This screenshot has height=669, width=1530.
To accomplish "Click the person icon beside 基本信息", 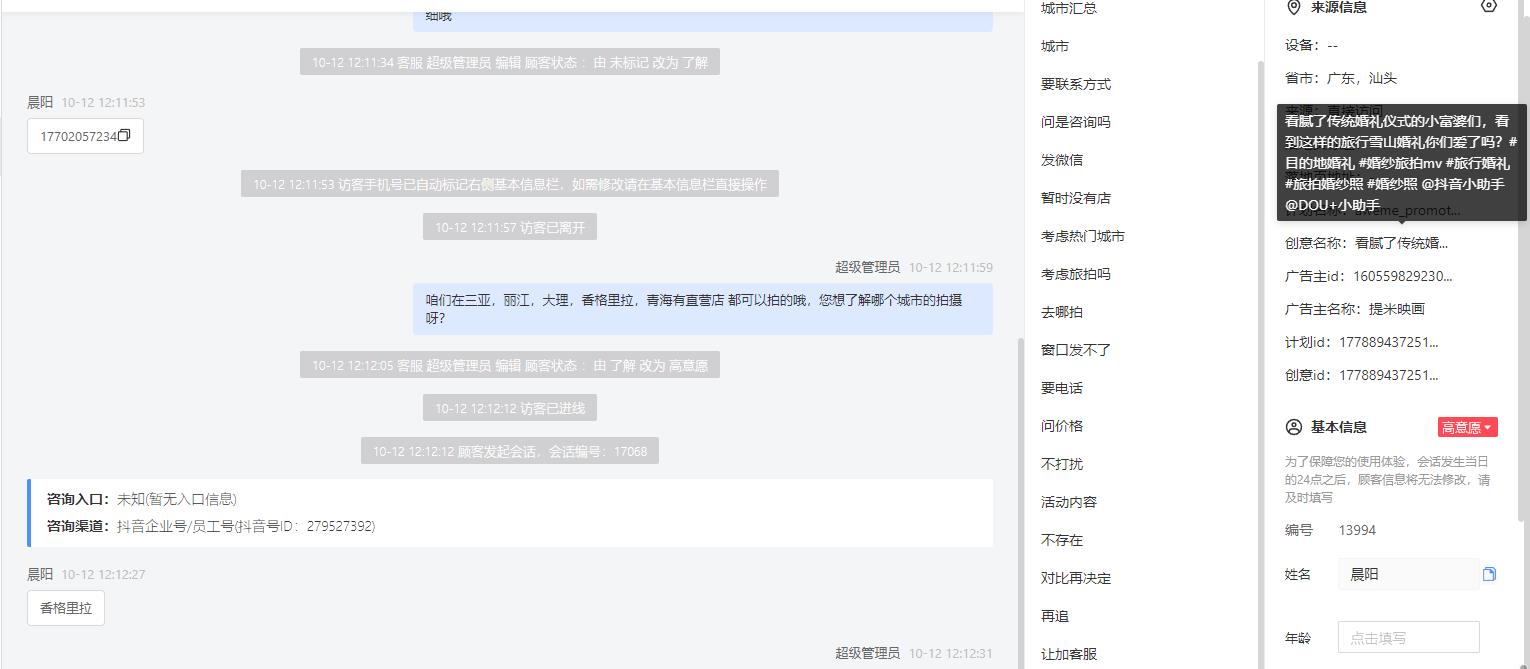I will (1293, 427).
